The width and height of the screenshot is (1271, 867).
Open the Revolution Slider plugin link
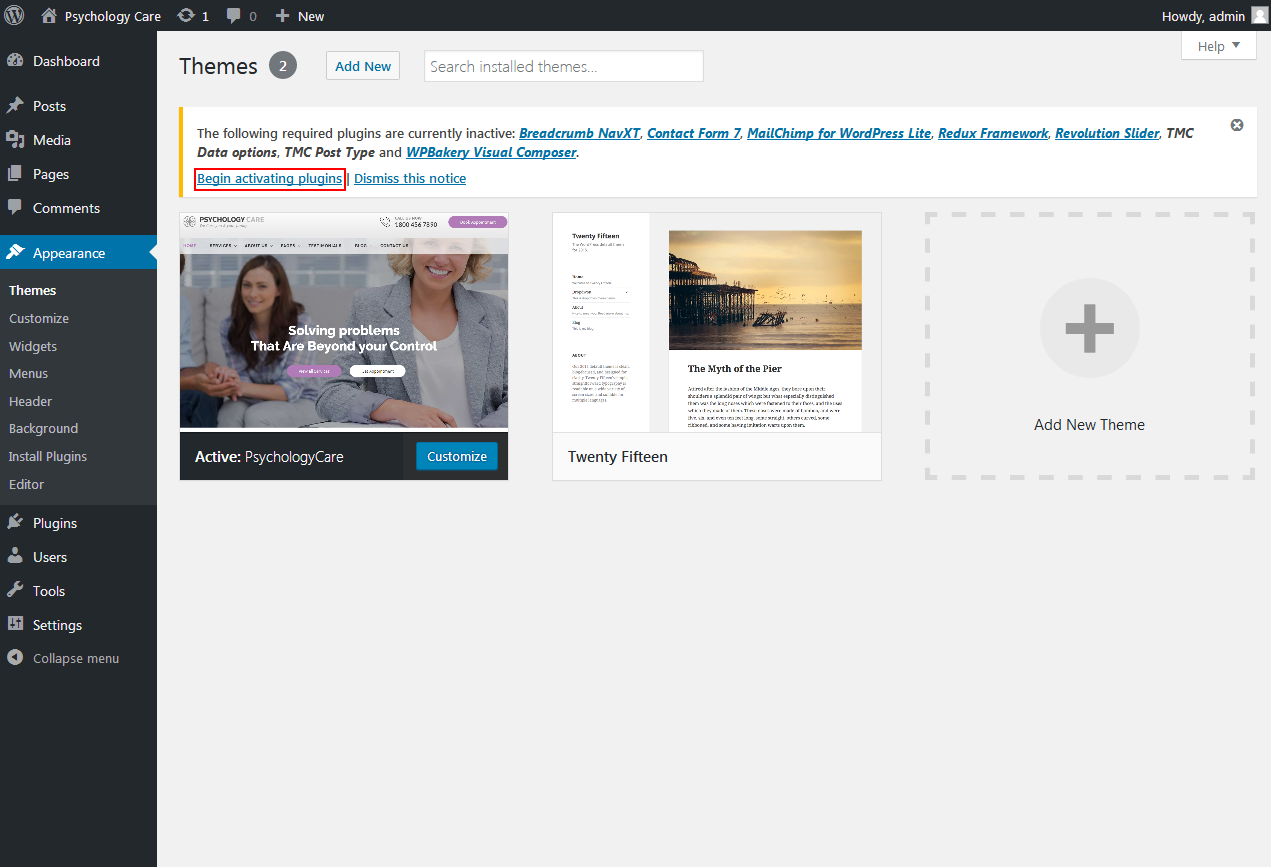point(1106,133)
